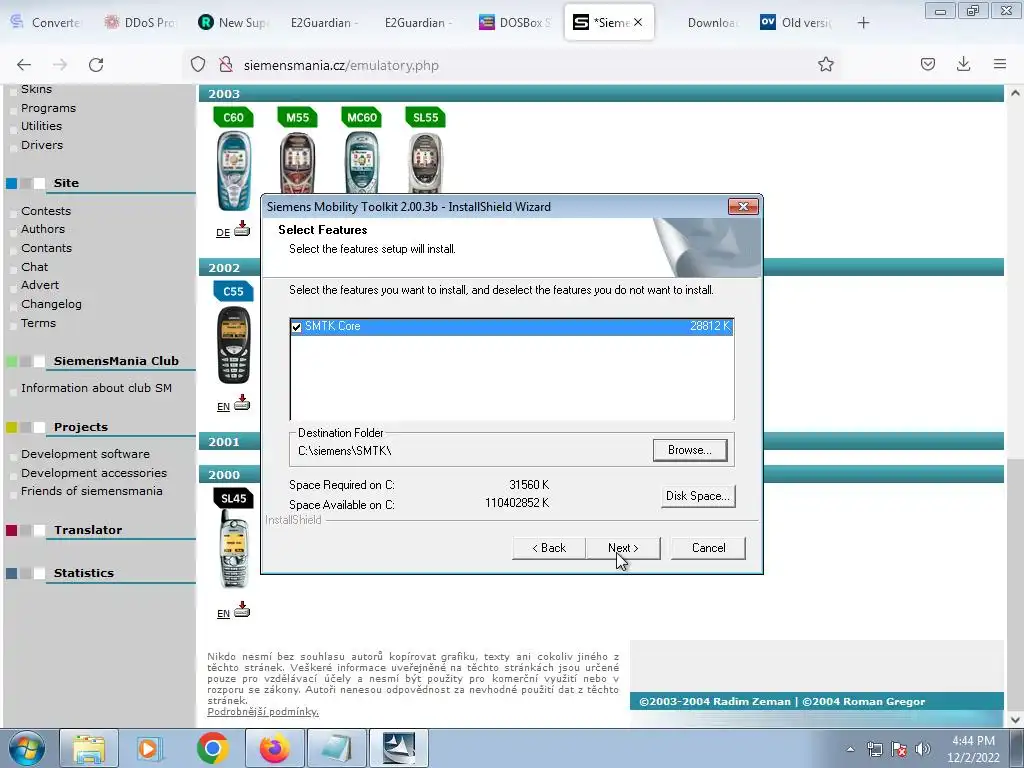The image size is (1024, 768).
Task: Open the Translator section heading
Action: 88,530
